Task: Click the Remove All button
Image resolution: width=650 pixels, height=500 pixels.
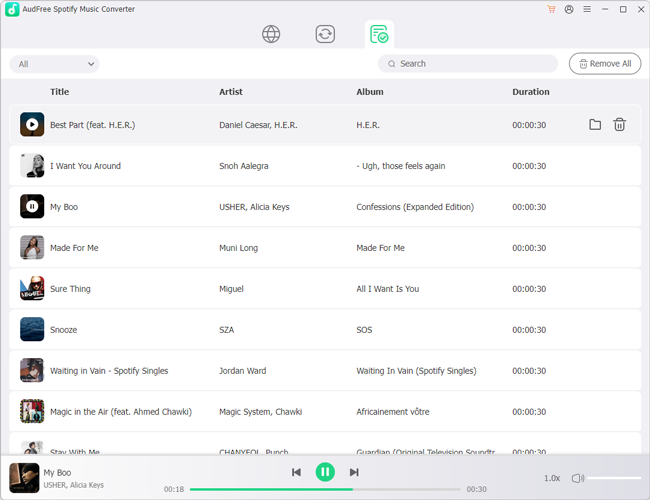Action: [x=605, y=64]
